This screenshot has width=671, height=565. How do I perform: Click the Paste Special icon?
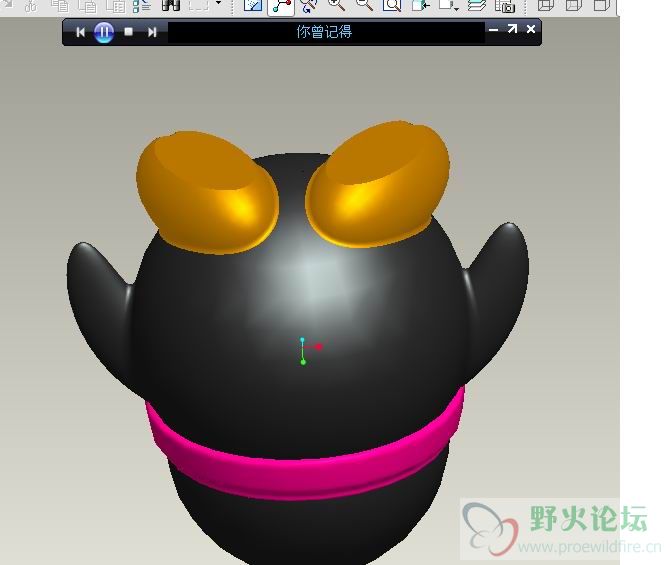click(115, 6)
